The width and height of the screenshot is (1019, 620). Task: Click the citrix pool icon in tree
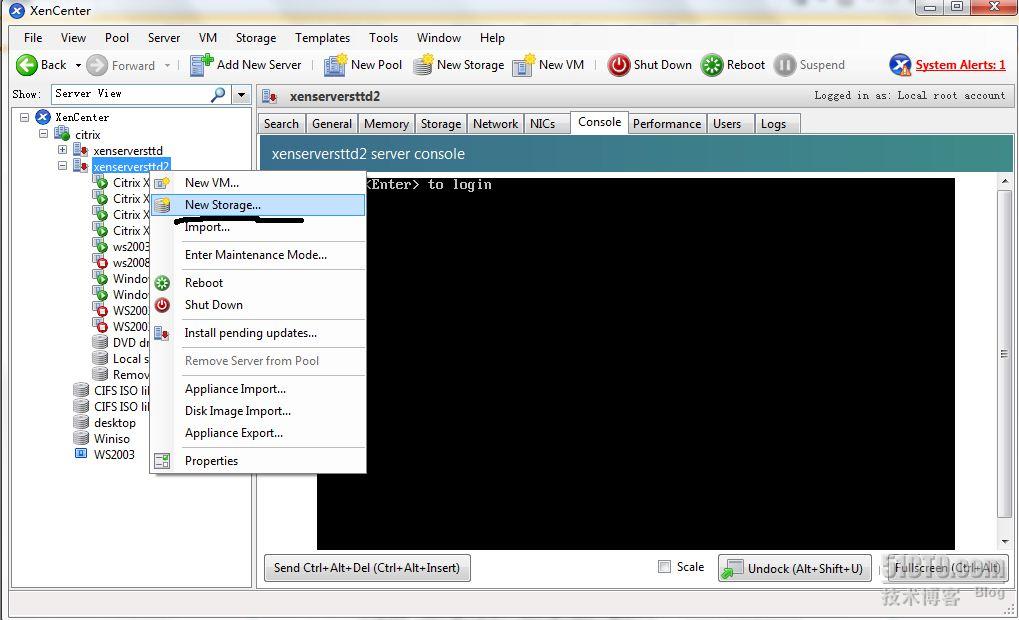tap(62, 134)
